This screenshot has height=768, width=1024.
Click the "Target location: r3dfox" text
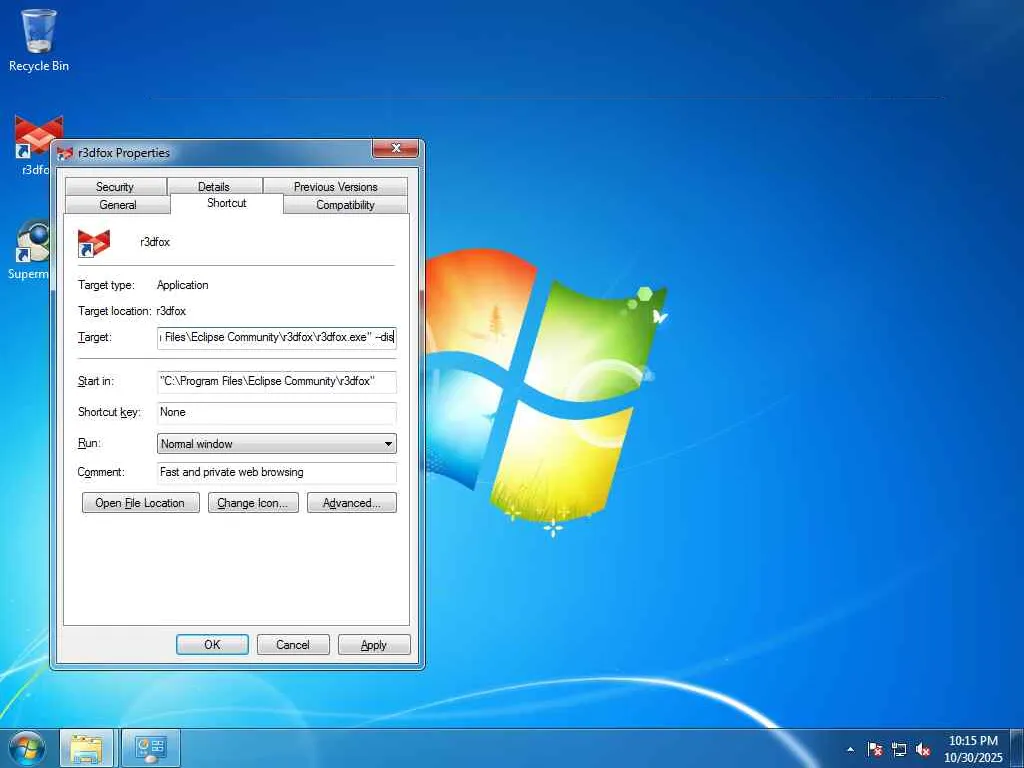coord(132,312)
